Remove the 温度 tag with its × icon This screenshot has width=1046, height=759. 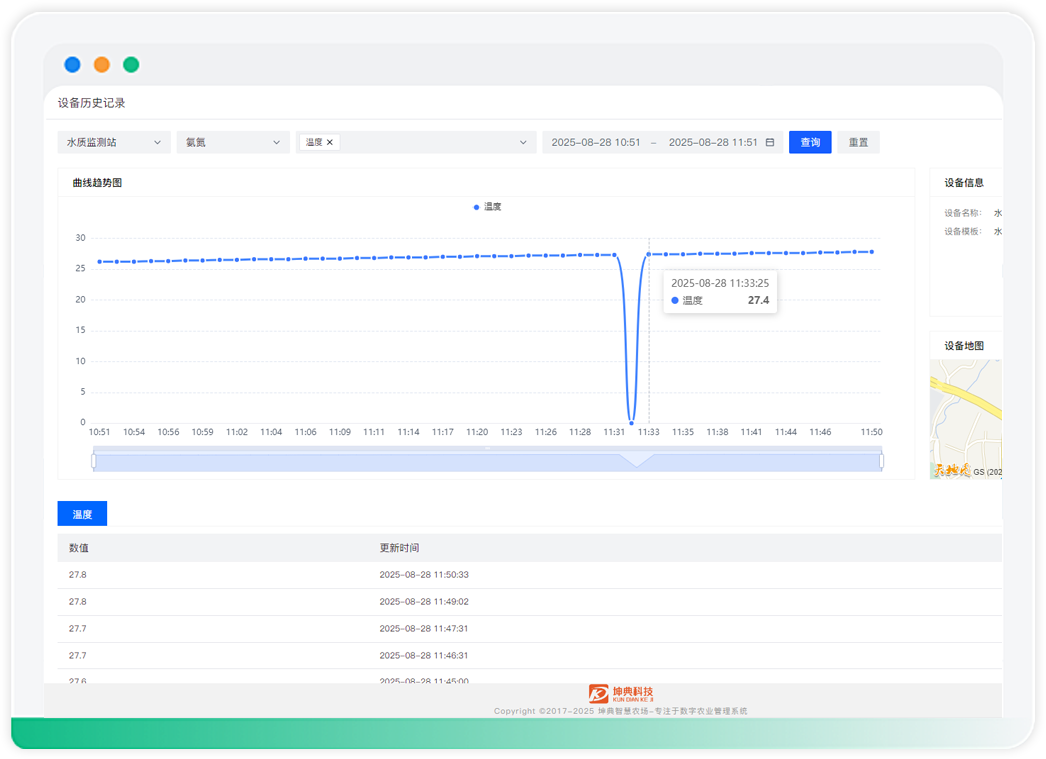coord(330,143)
